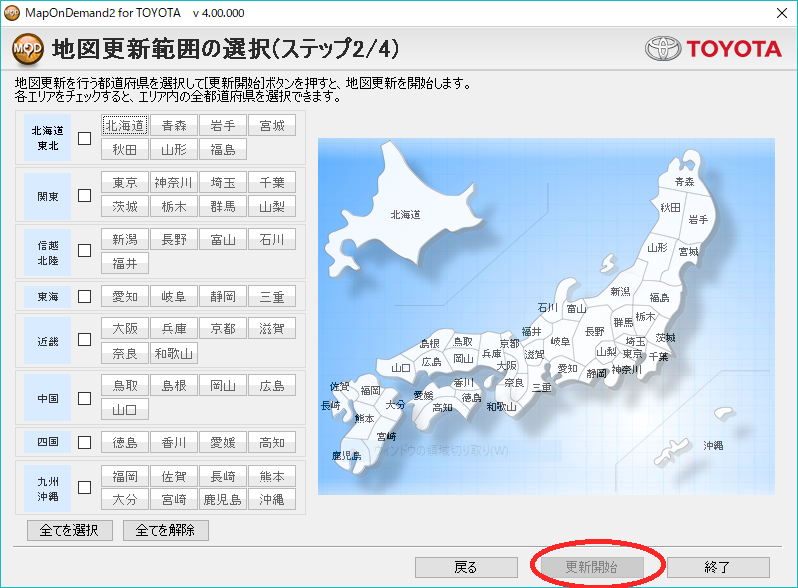Check the 信越 北陸 area checkbox

coord(84,250)
